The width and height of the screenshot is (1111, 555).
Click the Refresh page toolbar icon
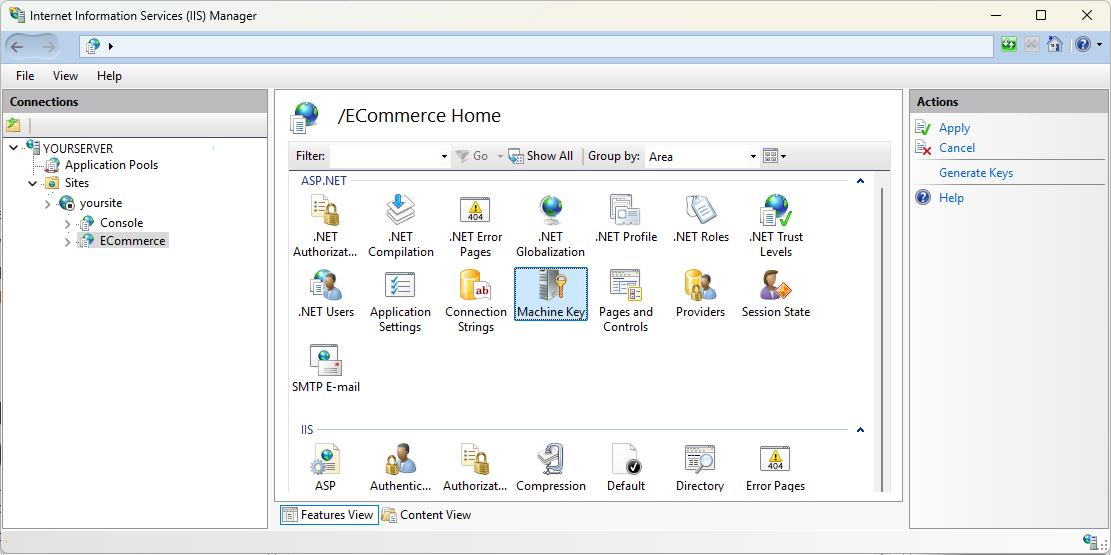1008,45
